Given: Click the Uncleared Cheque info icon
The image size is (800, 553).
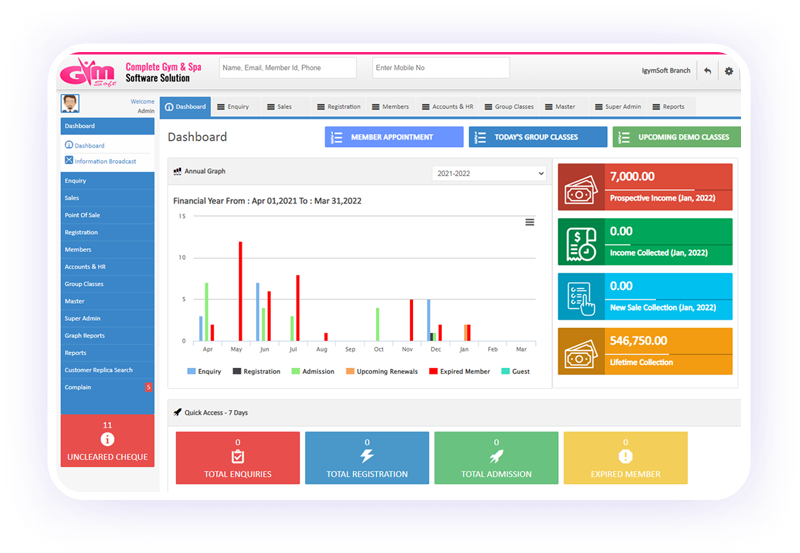Looking at the screenshot, I should pos(107,439).
